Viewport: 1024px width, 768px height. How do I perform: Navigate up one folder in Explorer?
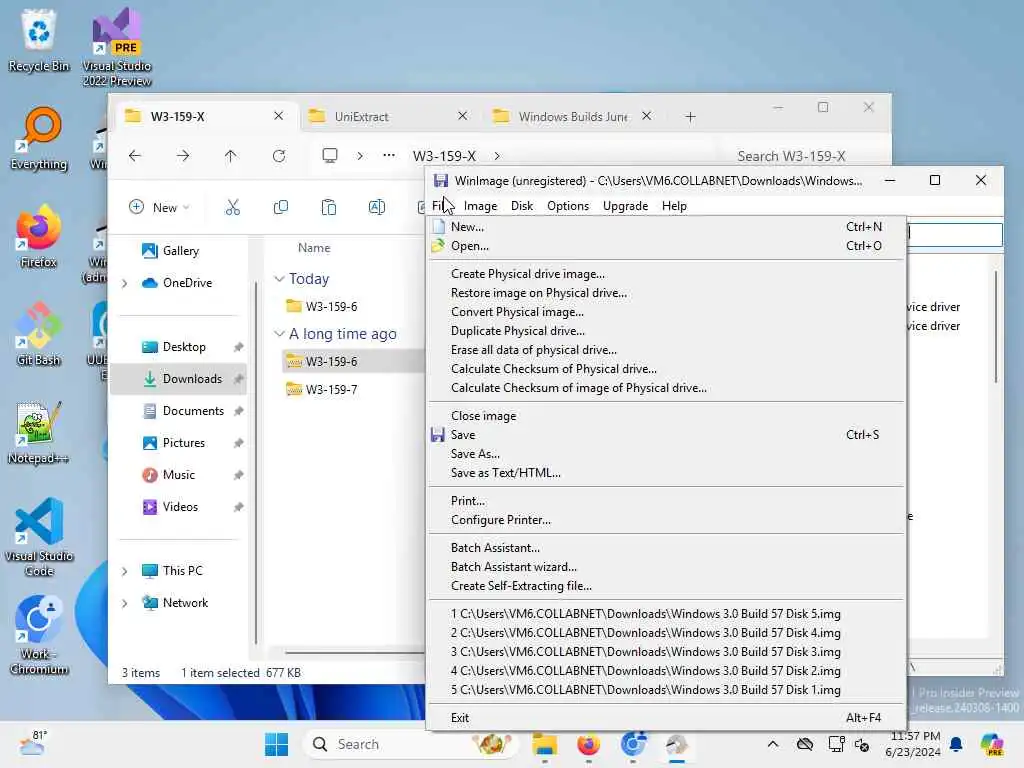231,155
